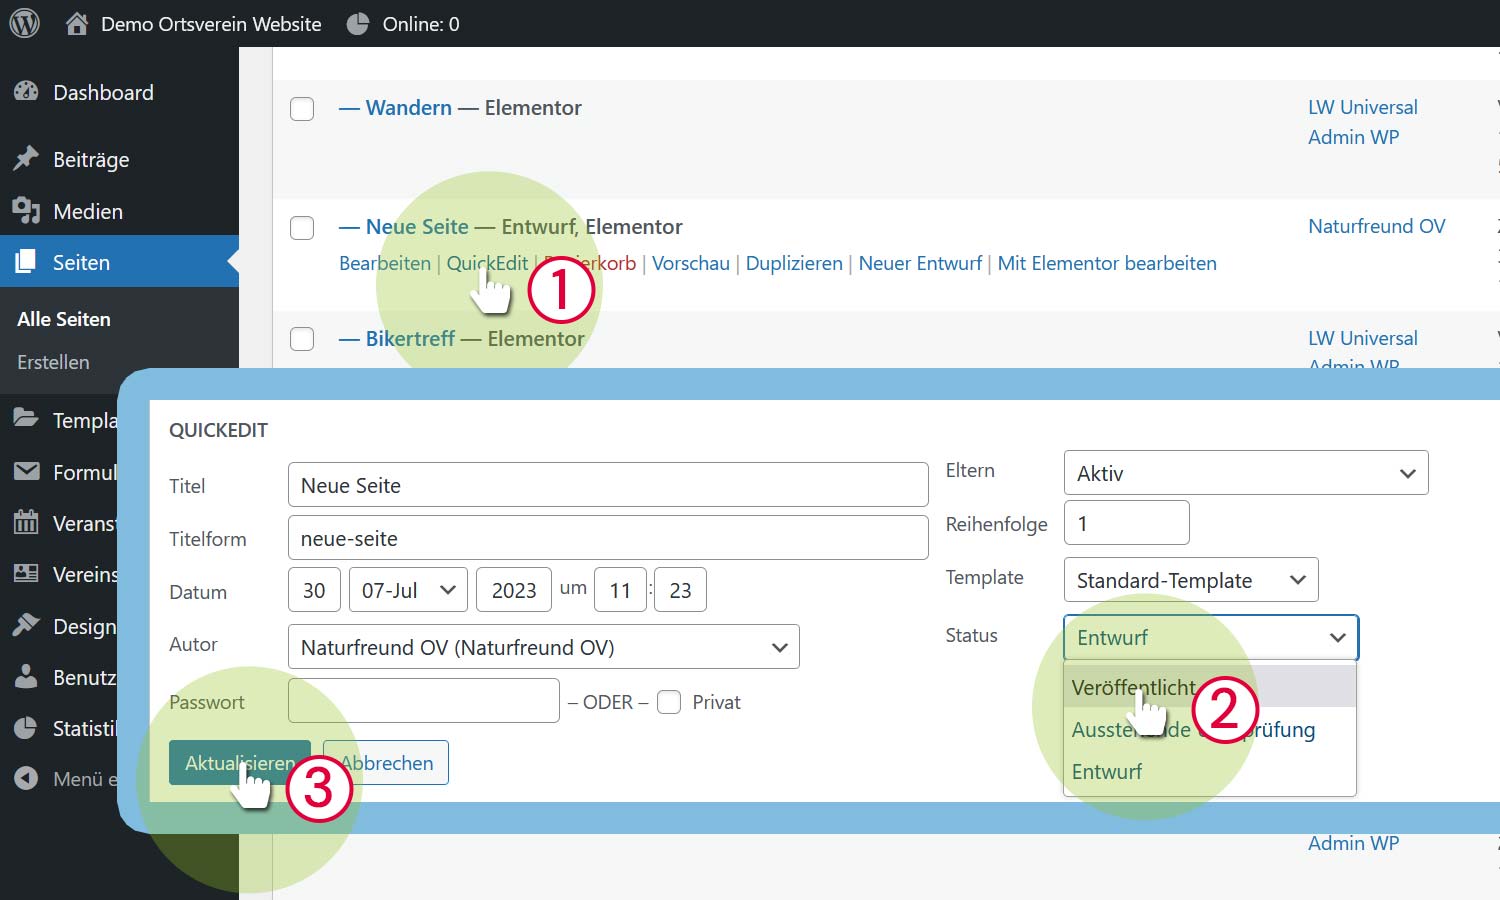Click the Online visitors pie icon
This screenshot has height=900, width=1500.
click(x=357, y=24)
